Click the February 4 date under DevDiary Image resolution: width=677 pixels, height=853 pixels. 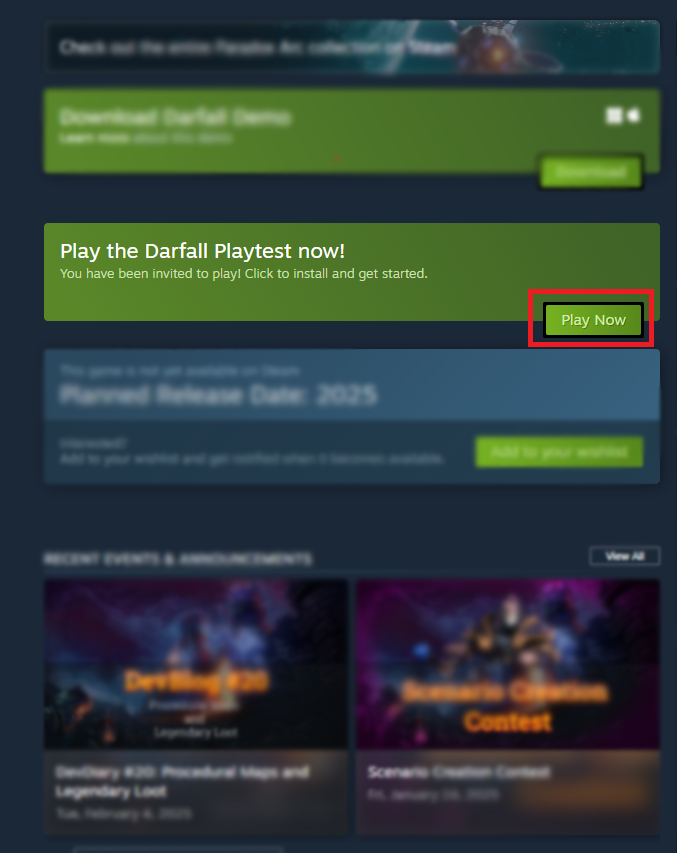pyautogui.click(x=124, y=813)
